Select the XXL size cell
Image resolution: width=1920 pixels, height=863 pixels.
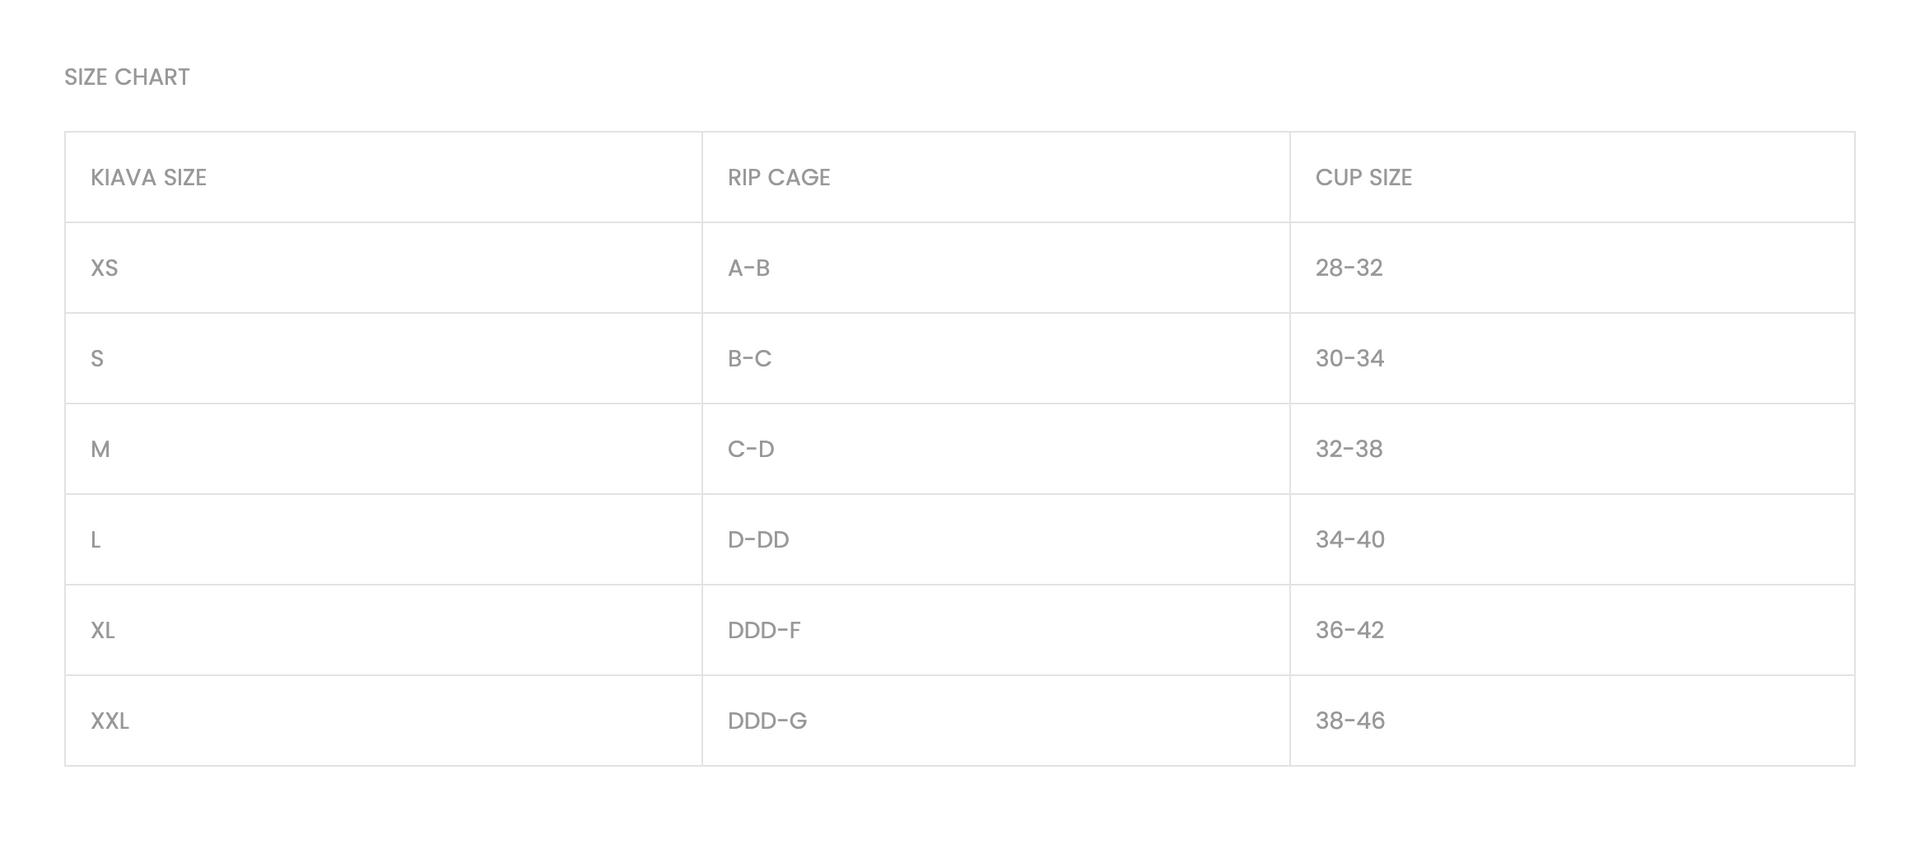(x=110, y=721)
